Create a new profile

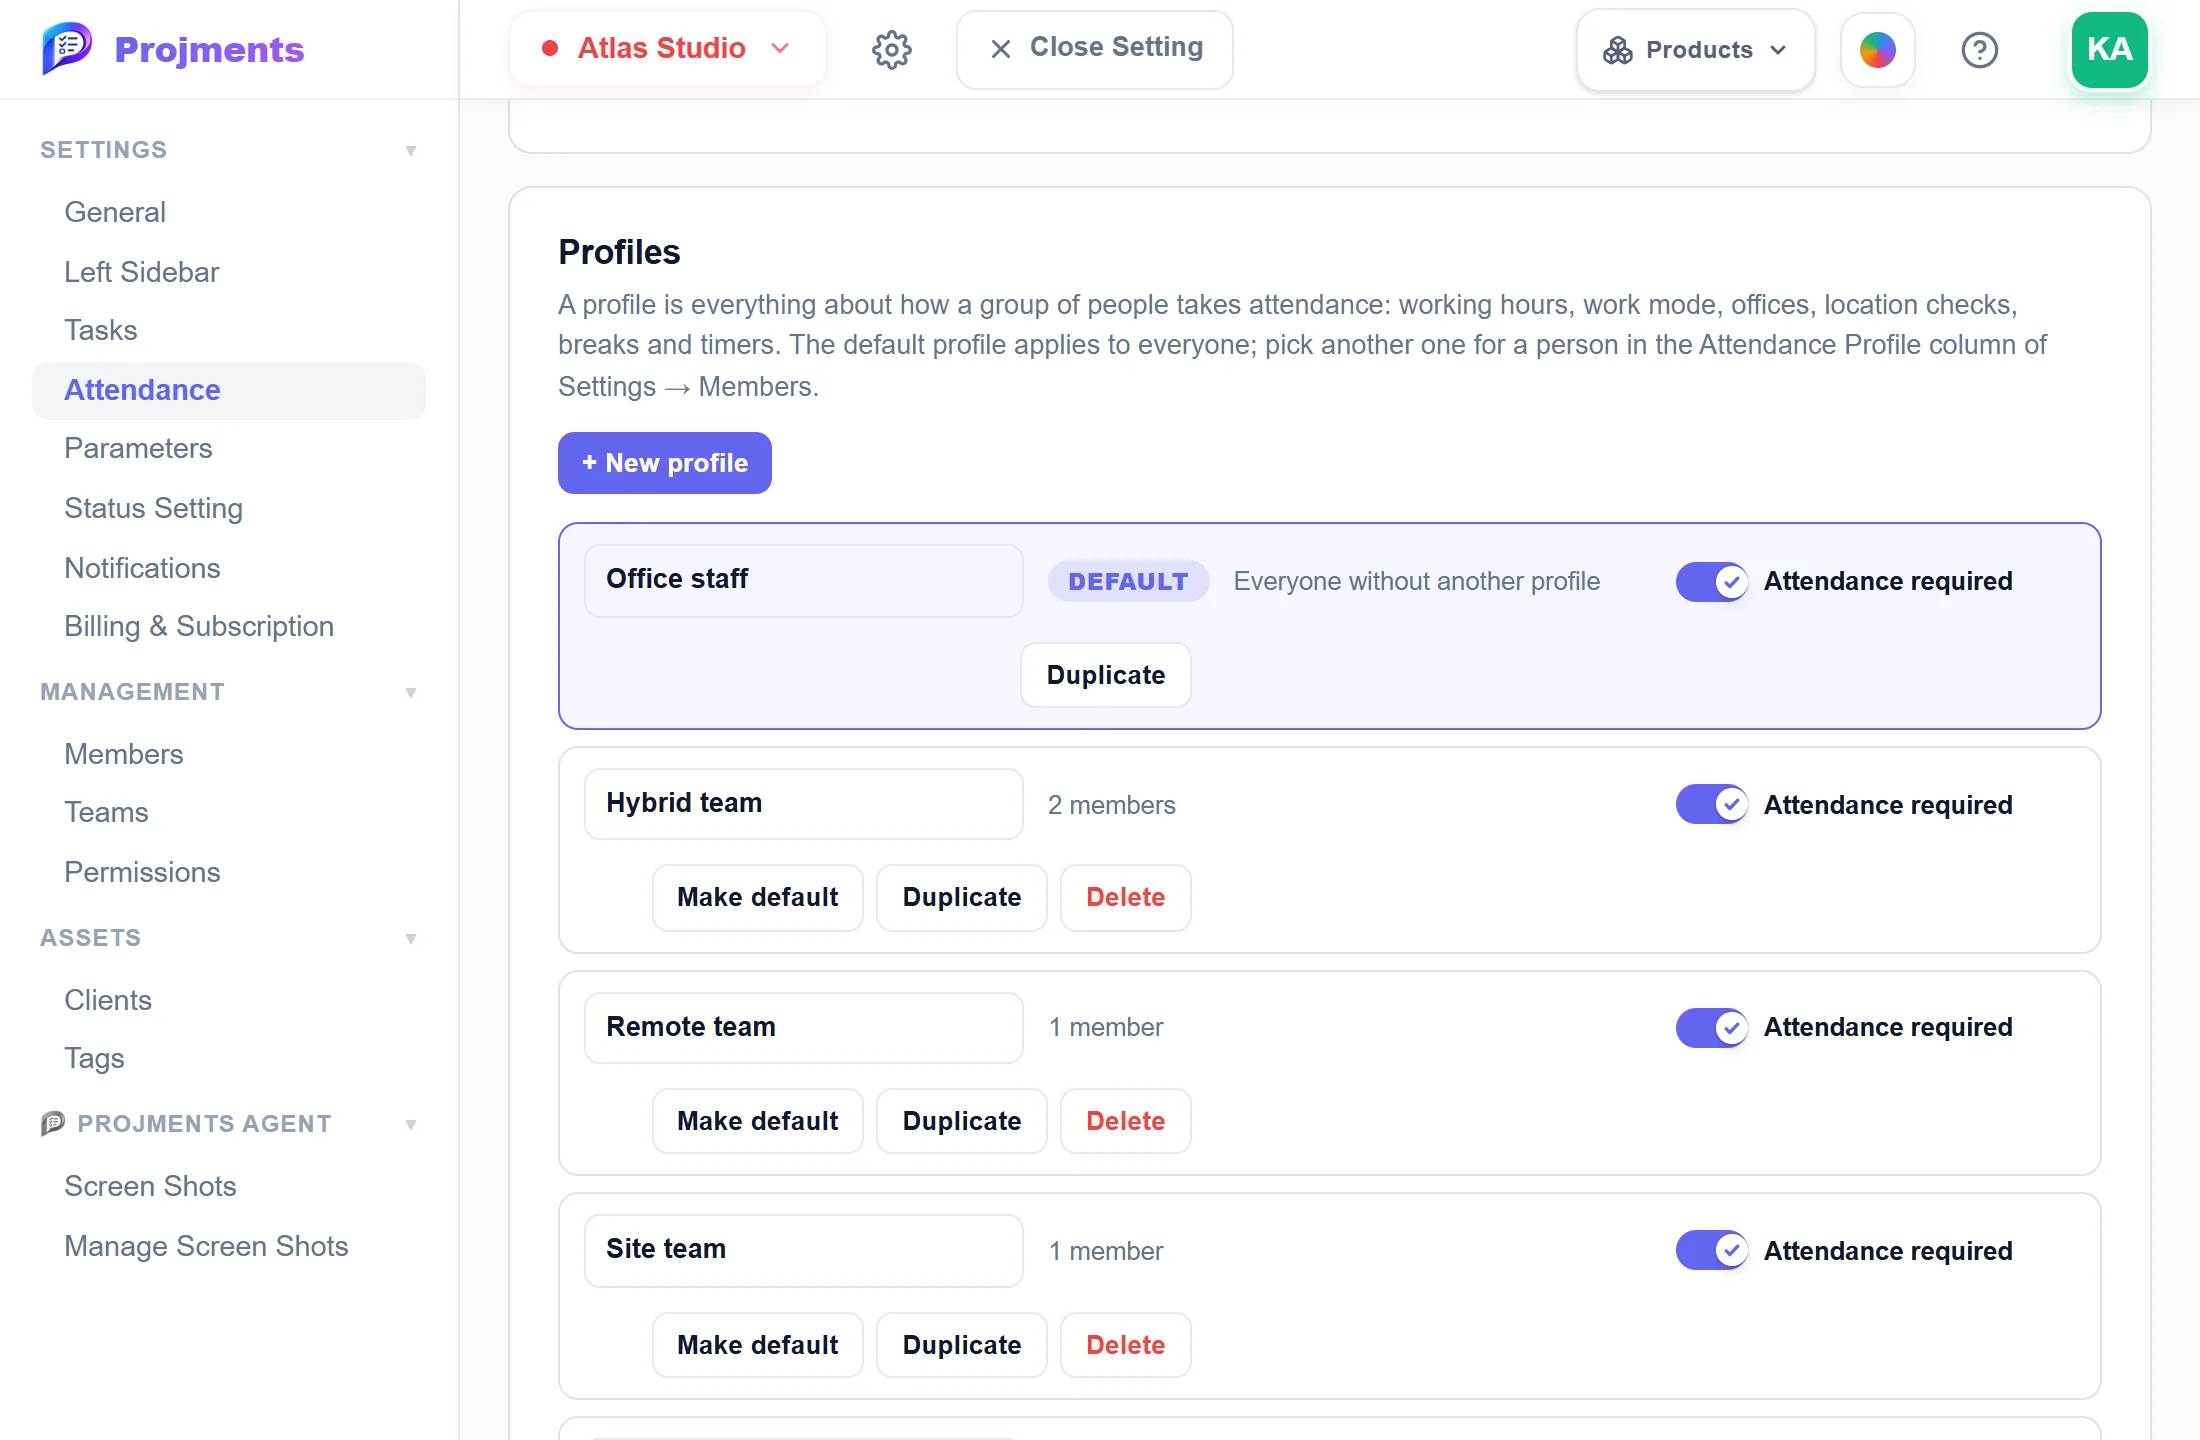click(664, 463)
